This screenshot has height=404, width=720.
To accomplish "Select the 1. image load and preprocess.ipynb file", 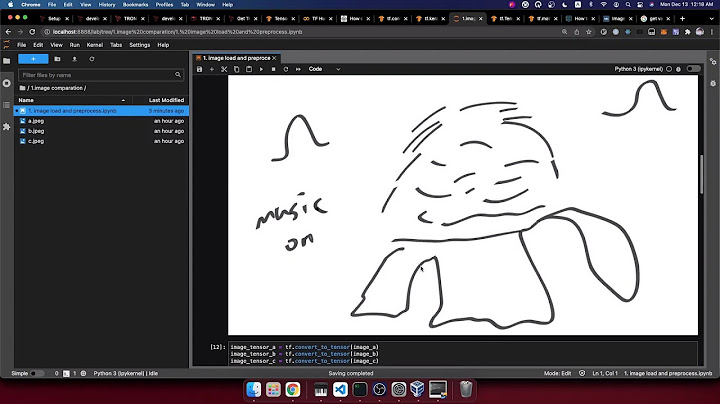I will tap(101, 111).
